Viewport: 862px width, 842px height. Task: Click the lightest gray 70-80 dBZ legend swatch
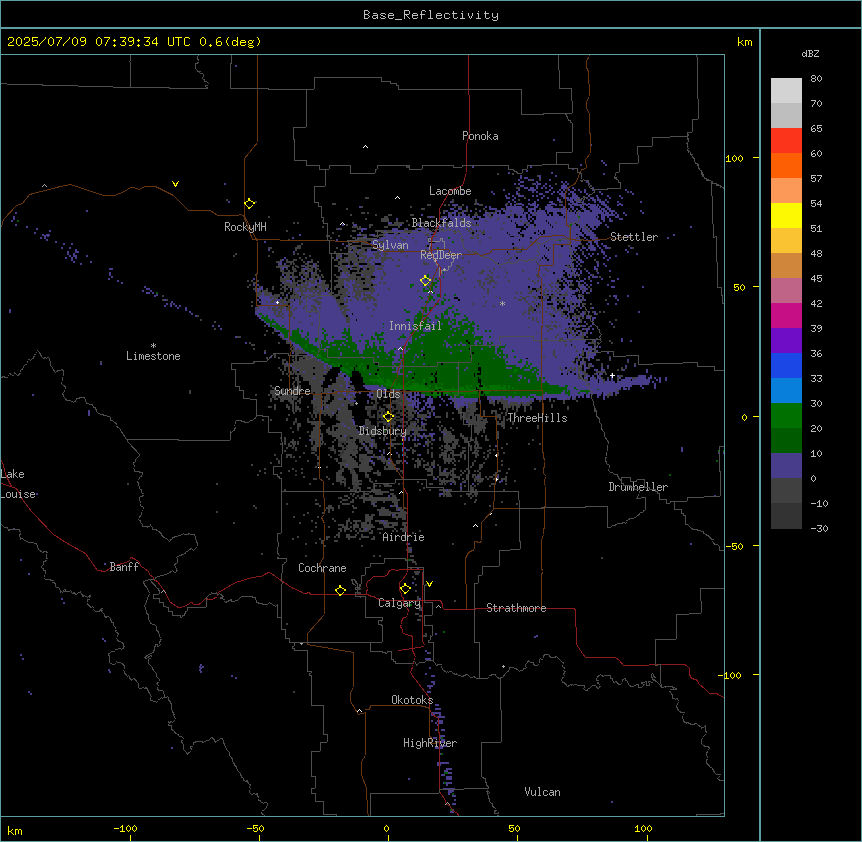point(786,91)
